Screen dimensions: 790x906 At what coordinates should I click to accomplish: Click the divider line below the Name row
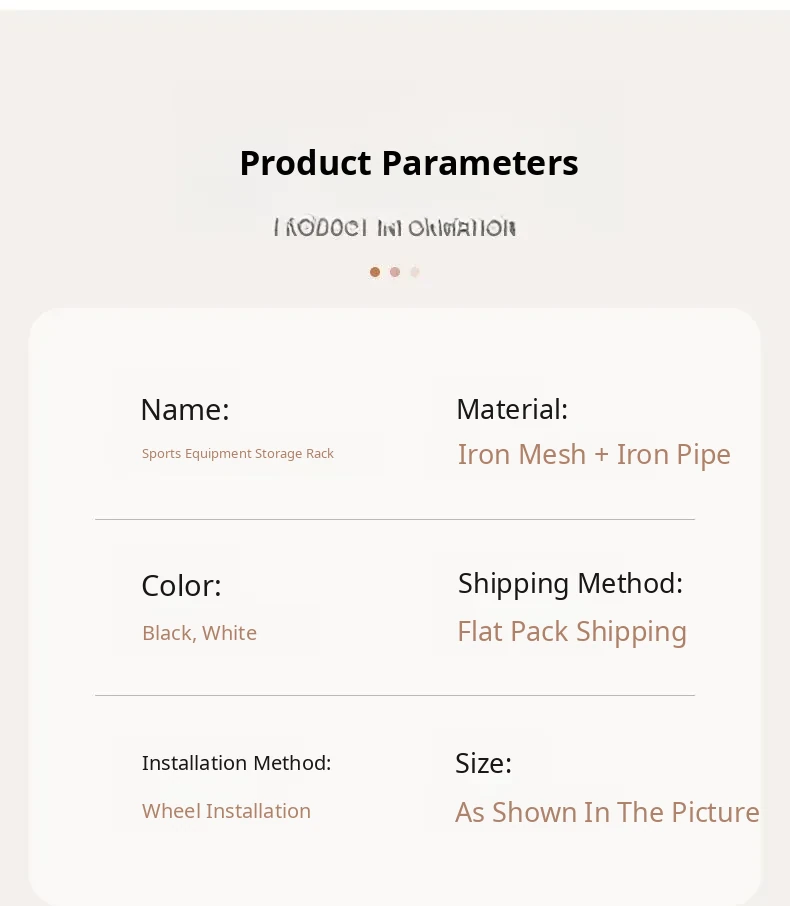click(394, 520)
